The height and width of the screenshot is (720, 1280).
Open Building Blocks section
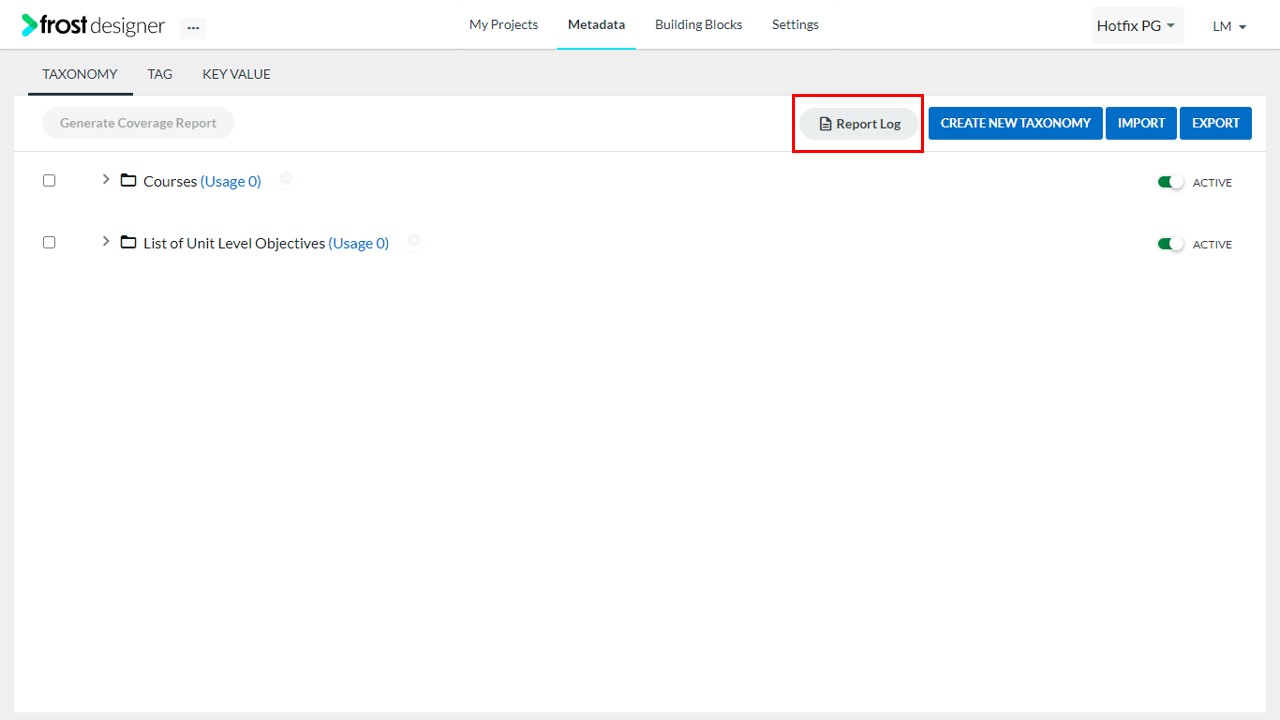coord(698,25)
